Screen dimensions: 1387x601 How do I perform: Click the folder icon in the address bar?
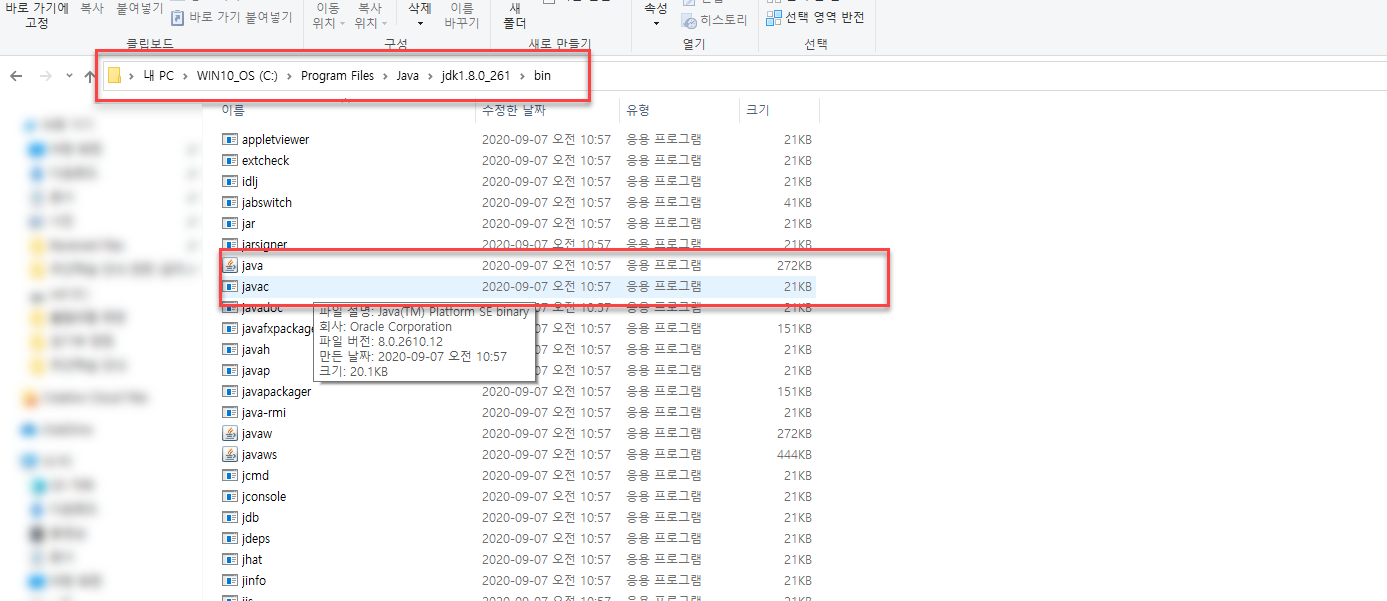pos(114,75)
